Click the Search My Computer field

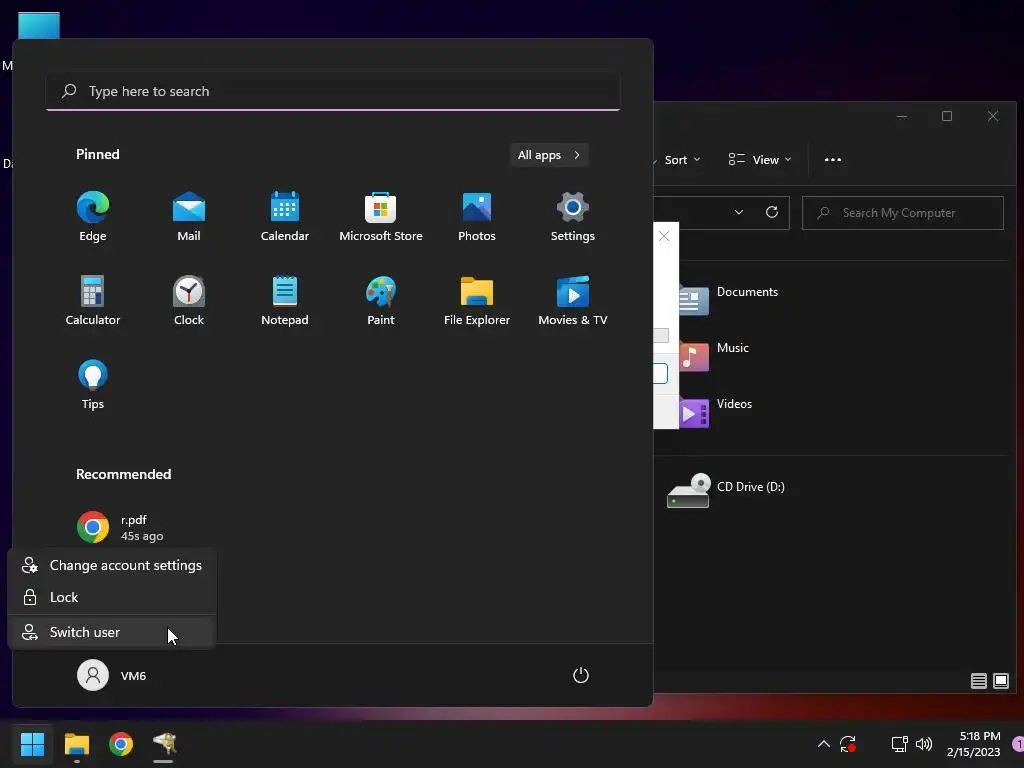coord(903,213)
